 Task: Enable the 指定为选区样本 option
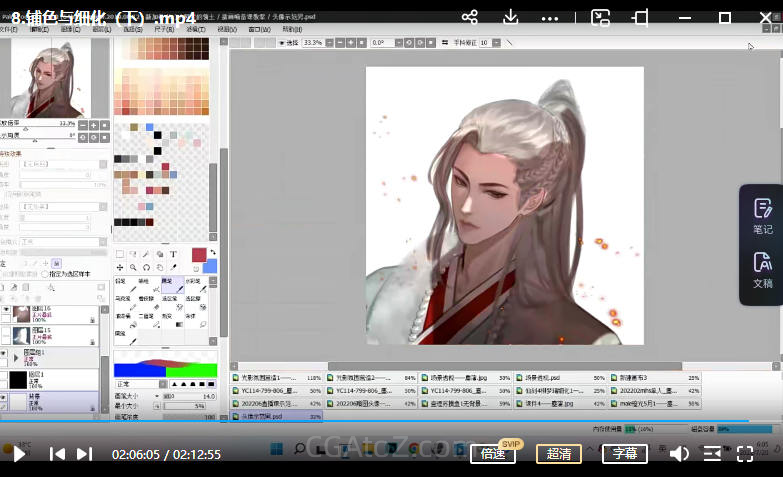coord(44,274)
